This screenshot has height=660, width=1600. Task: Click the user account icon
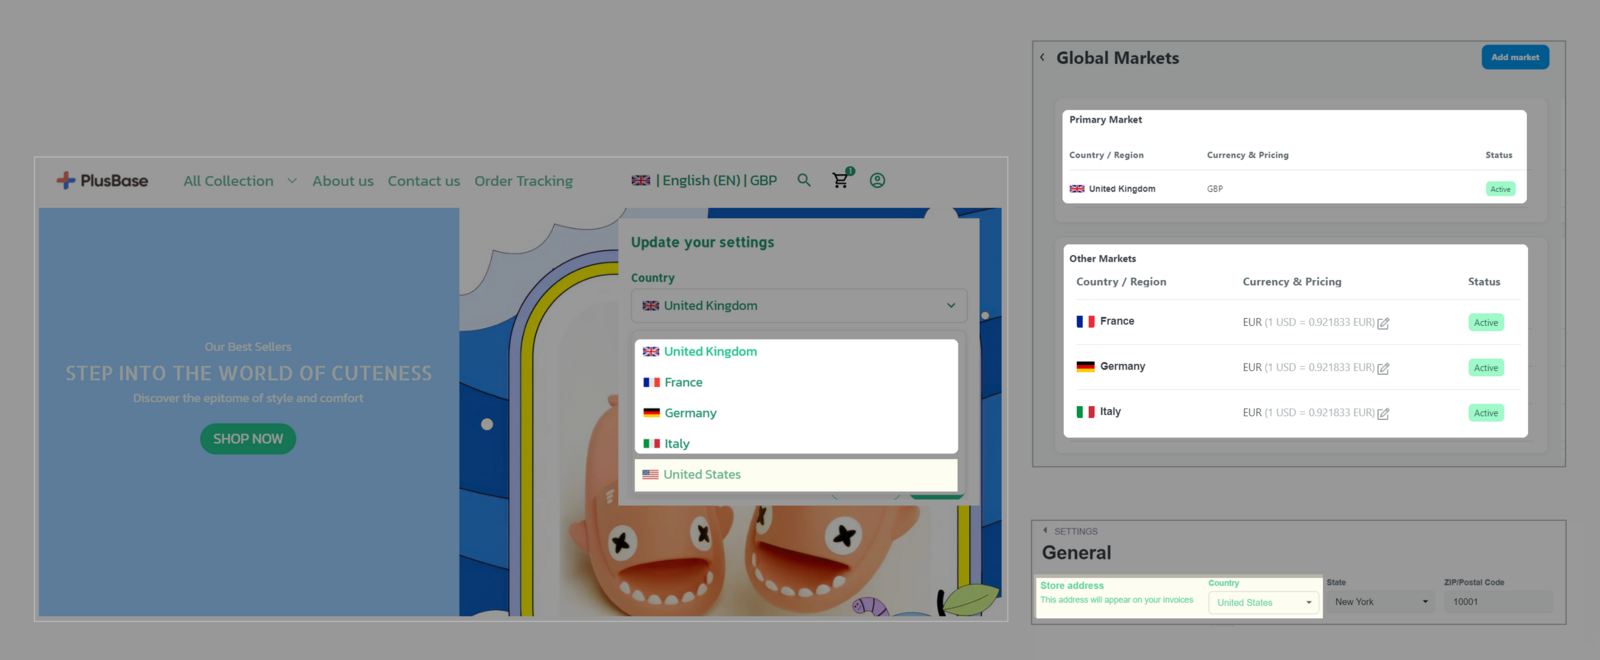pyautogui.click(x=877, y=181)
